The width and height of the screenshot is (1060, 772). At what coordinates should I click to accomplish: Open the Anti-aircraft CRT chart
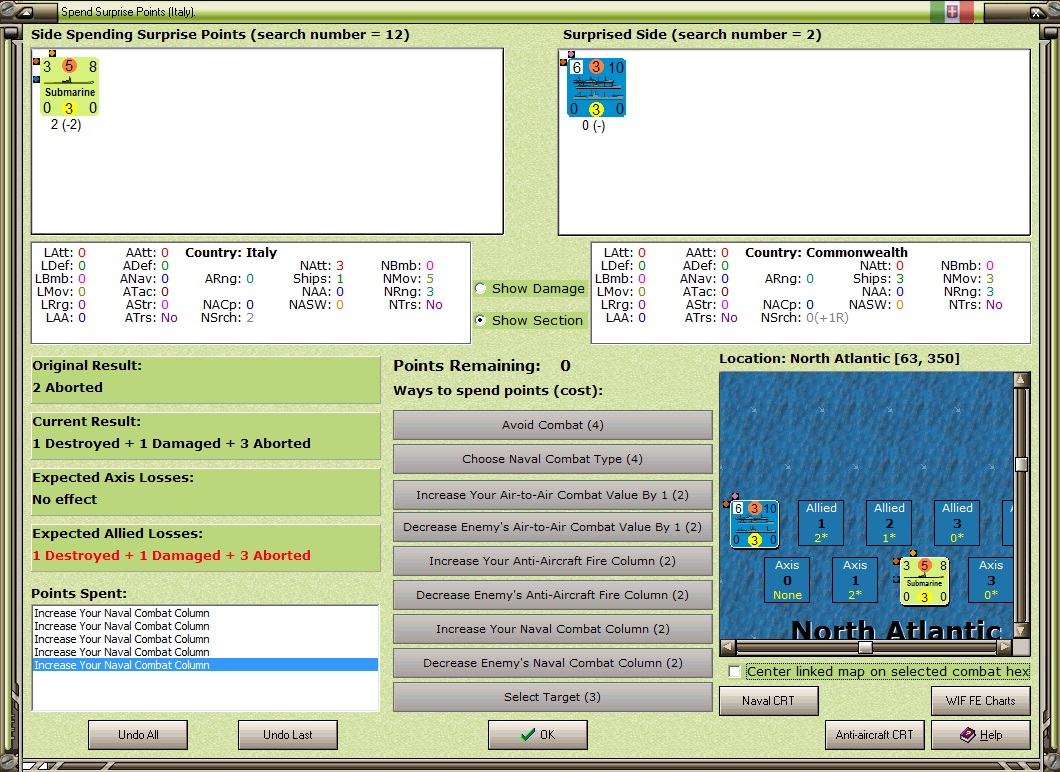[x=874, y=735]
